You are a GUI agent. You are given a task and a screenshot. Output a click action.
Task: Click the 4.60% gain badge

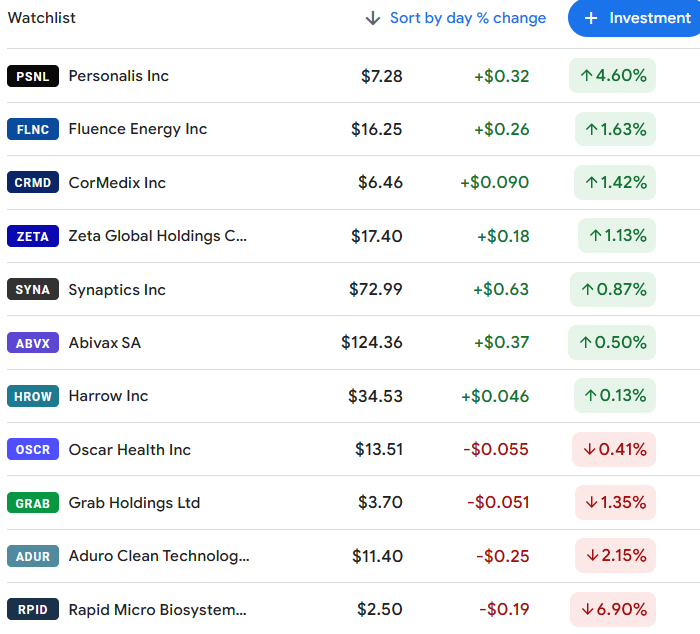612,75
